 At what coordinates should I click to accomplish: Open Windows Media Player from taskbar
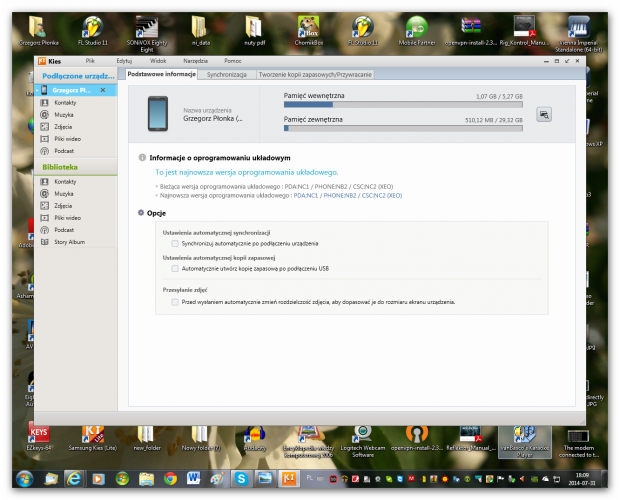[x=98, y=479]
